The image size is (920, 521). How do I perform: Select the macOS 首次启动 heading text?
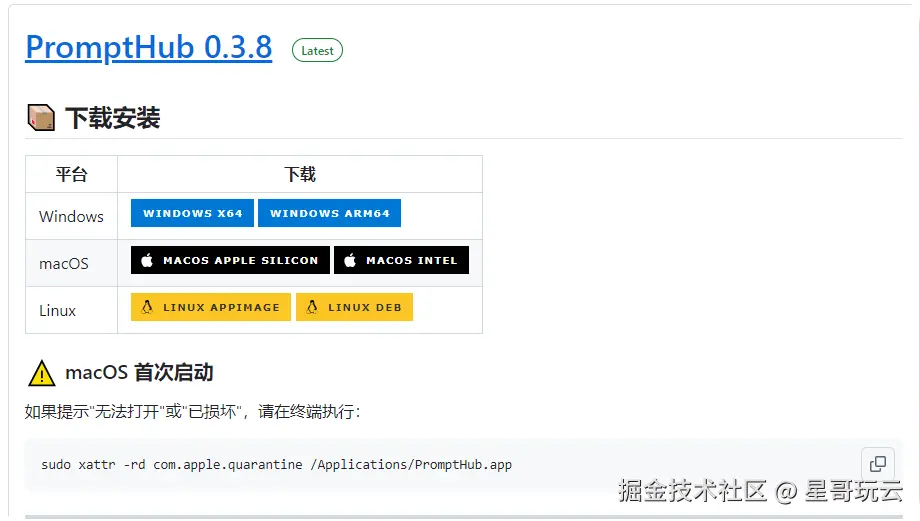(139, 373)
